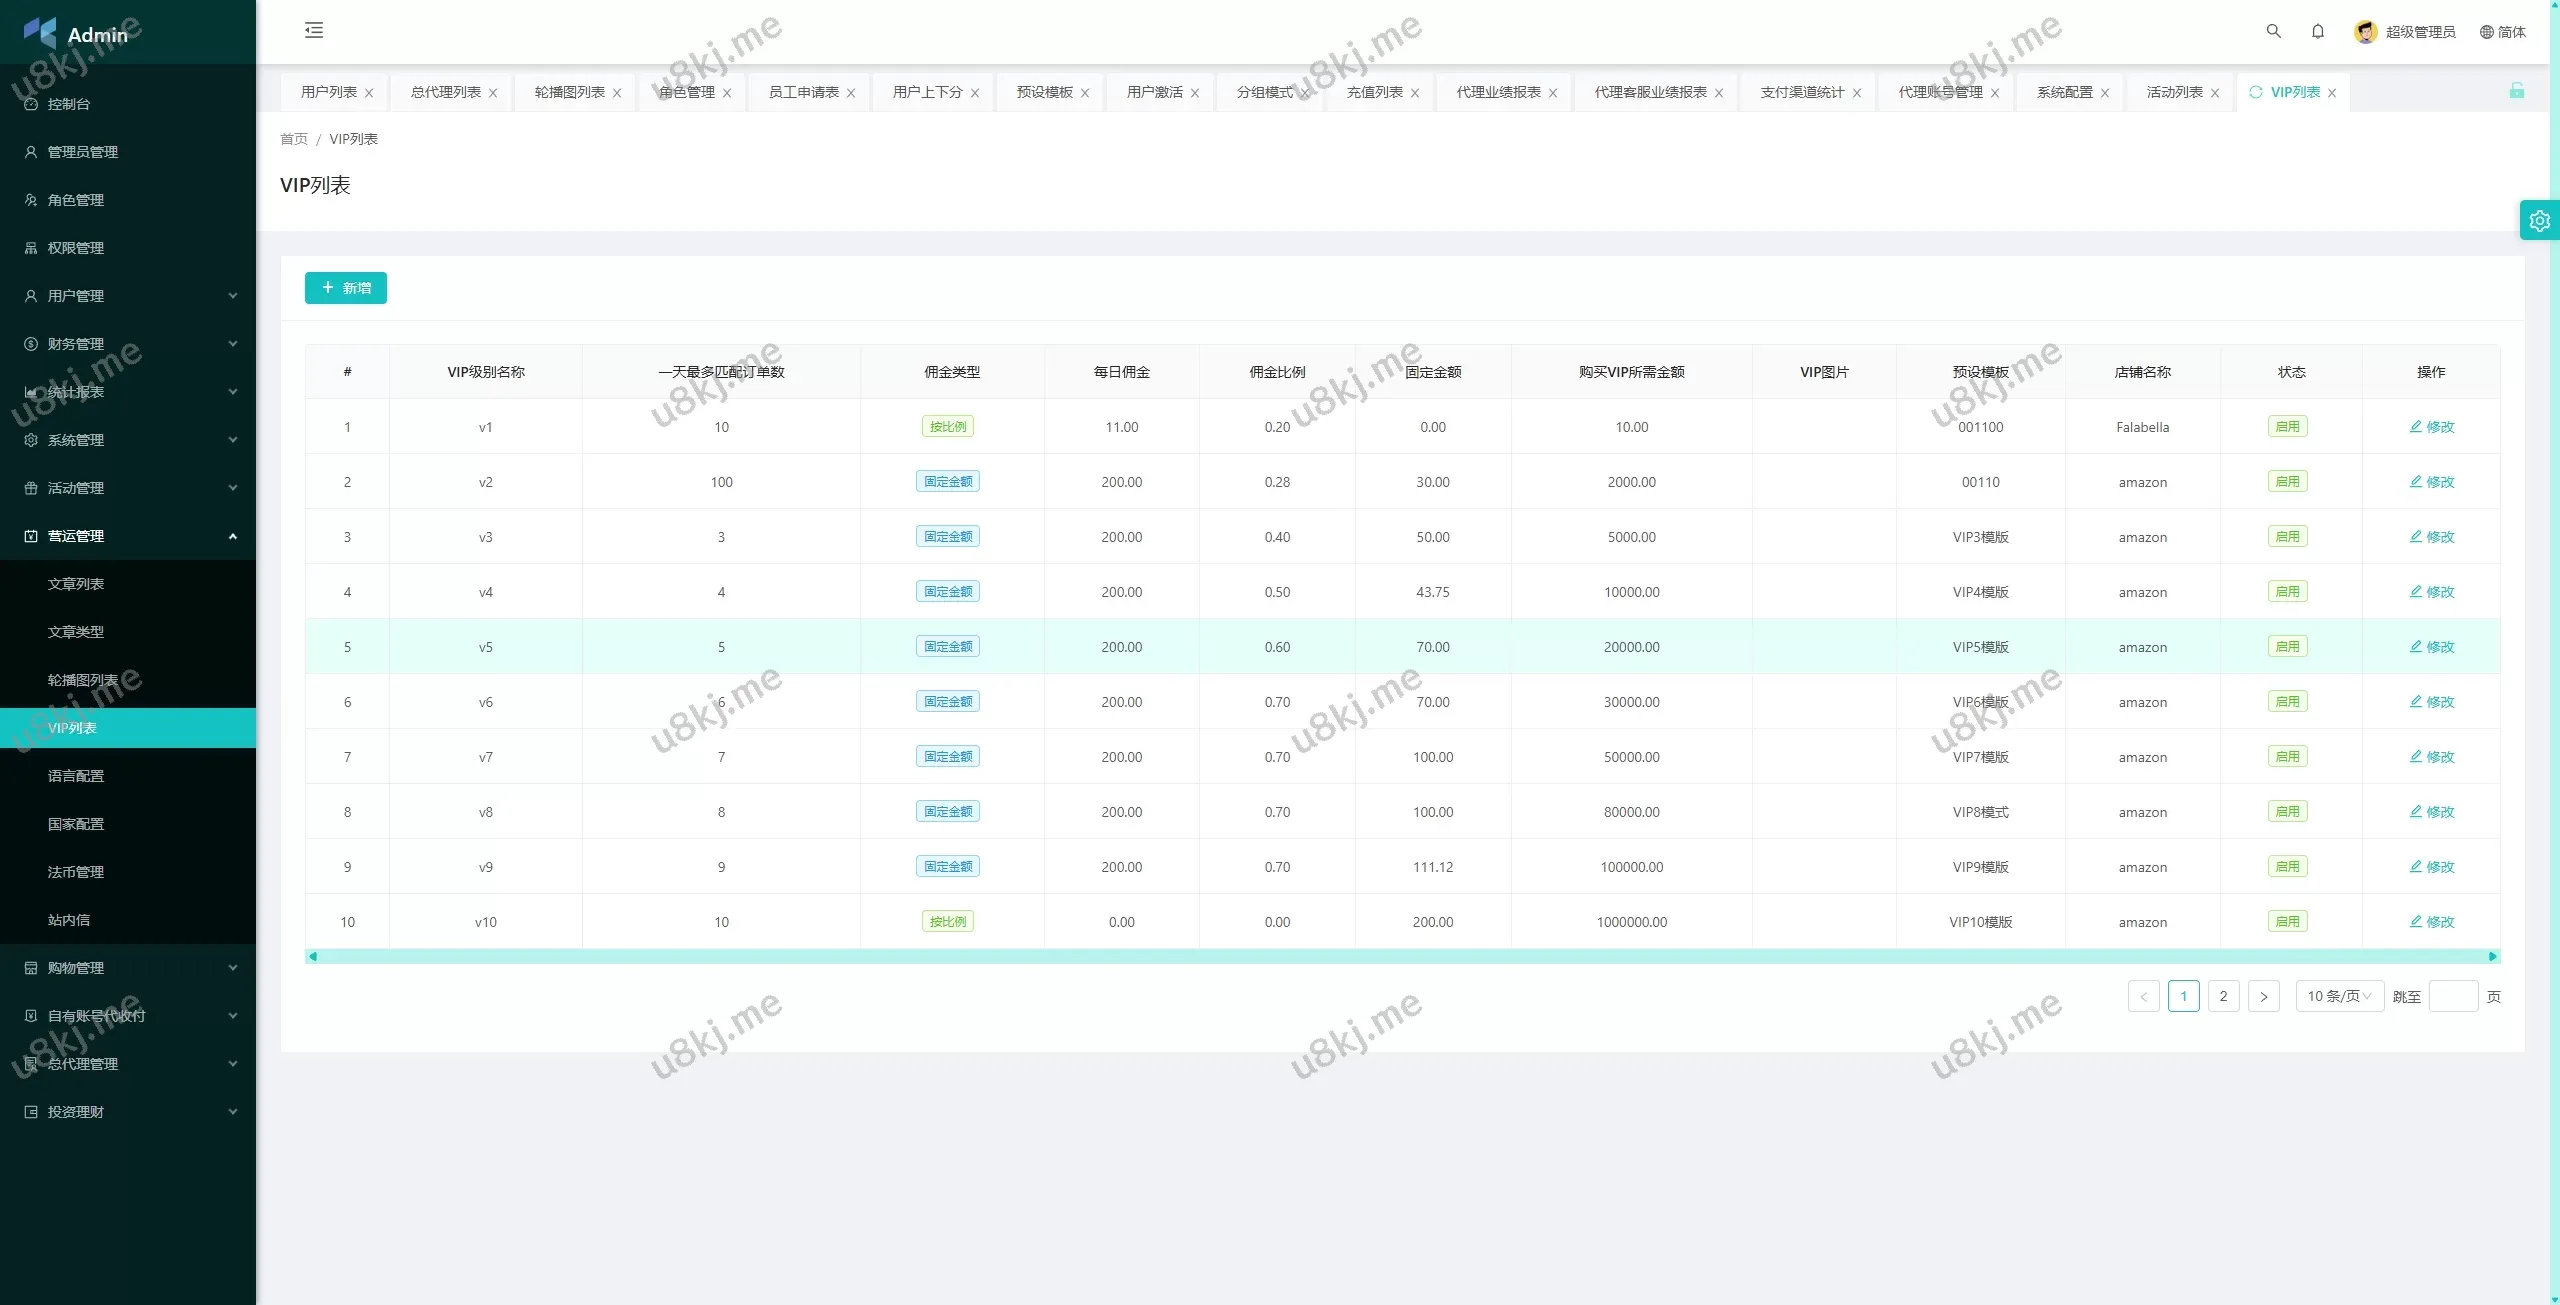The height and width of the screenshot is (1305, 2560).
Task: Open notifications bell icon
Action: click(2317, 31)
